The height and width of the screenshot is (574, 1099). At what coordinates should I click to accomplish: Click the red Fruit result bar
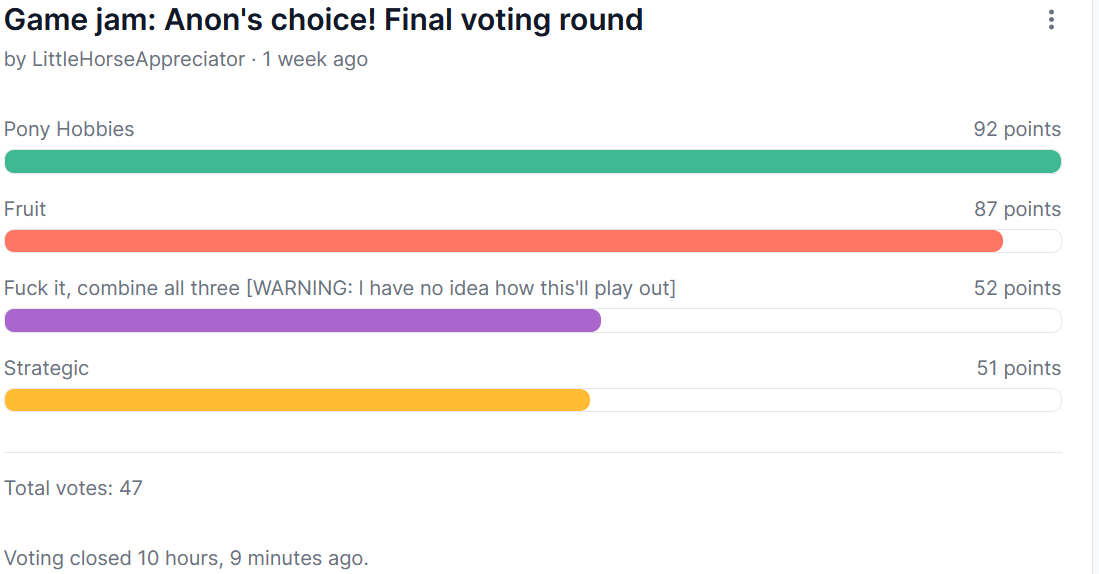pos(503,241)
